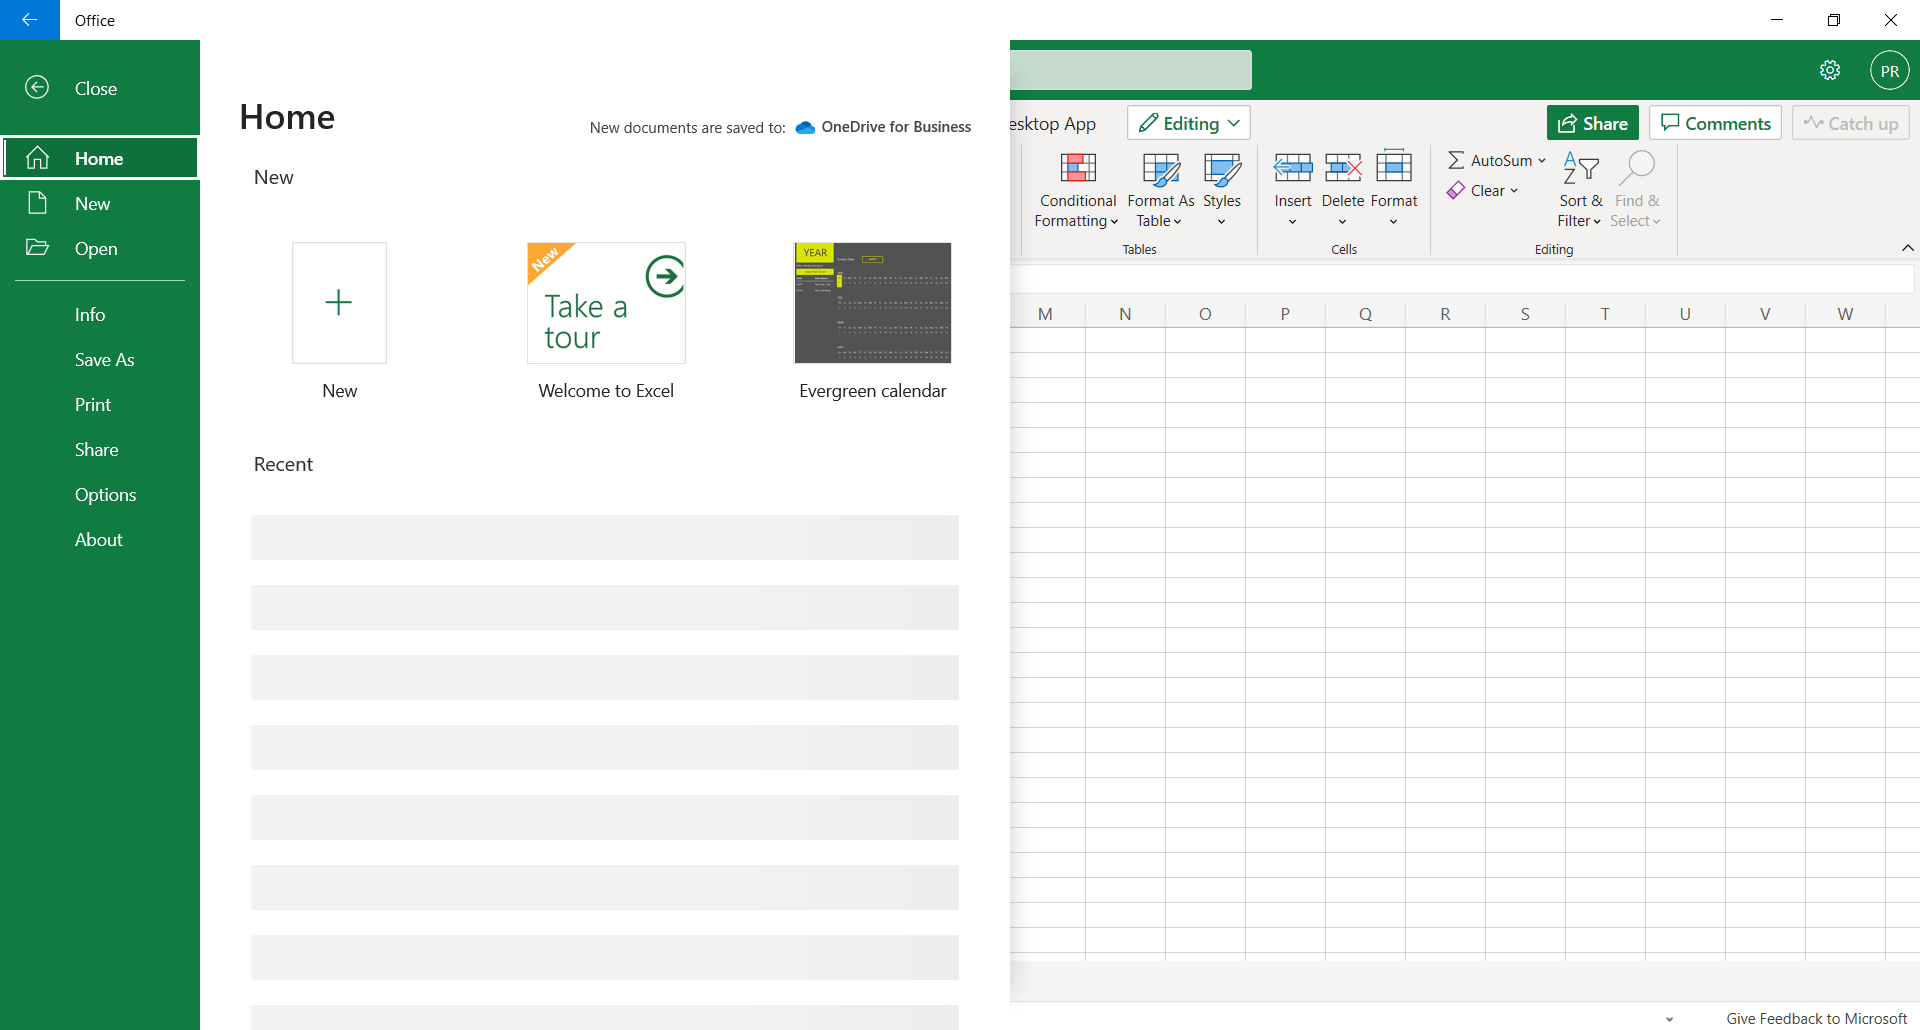
Task: Select Home in the backstage menu
Action: tap(100, 158)
